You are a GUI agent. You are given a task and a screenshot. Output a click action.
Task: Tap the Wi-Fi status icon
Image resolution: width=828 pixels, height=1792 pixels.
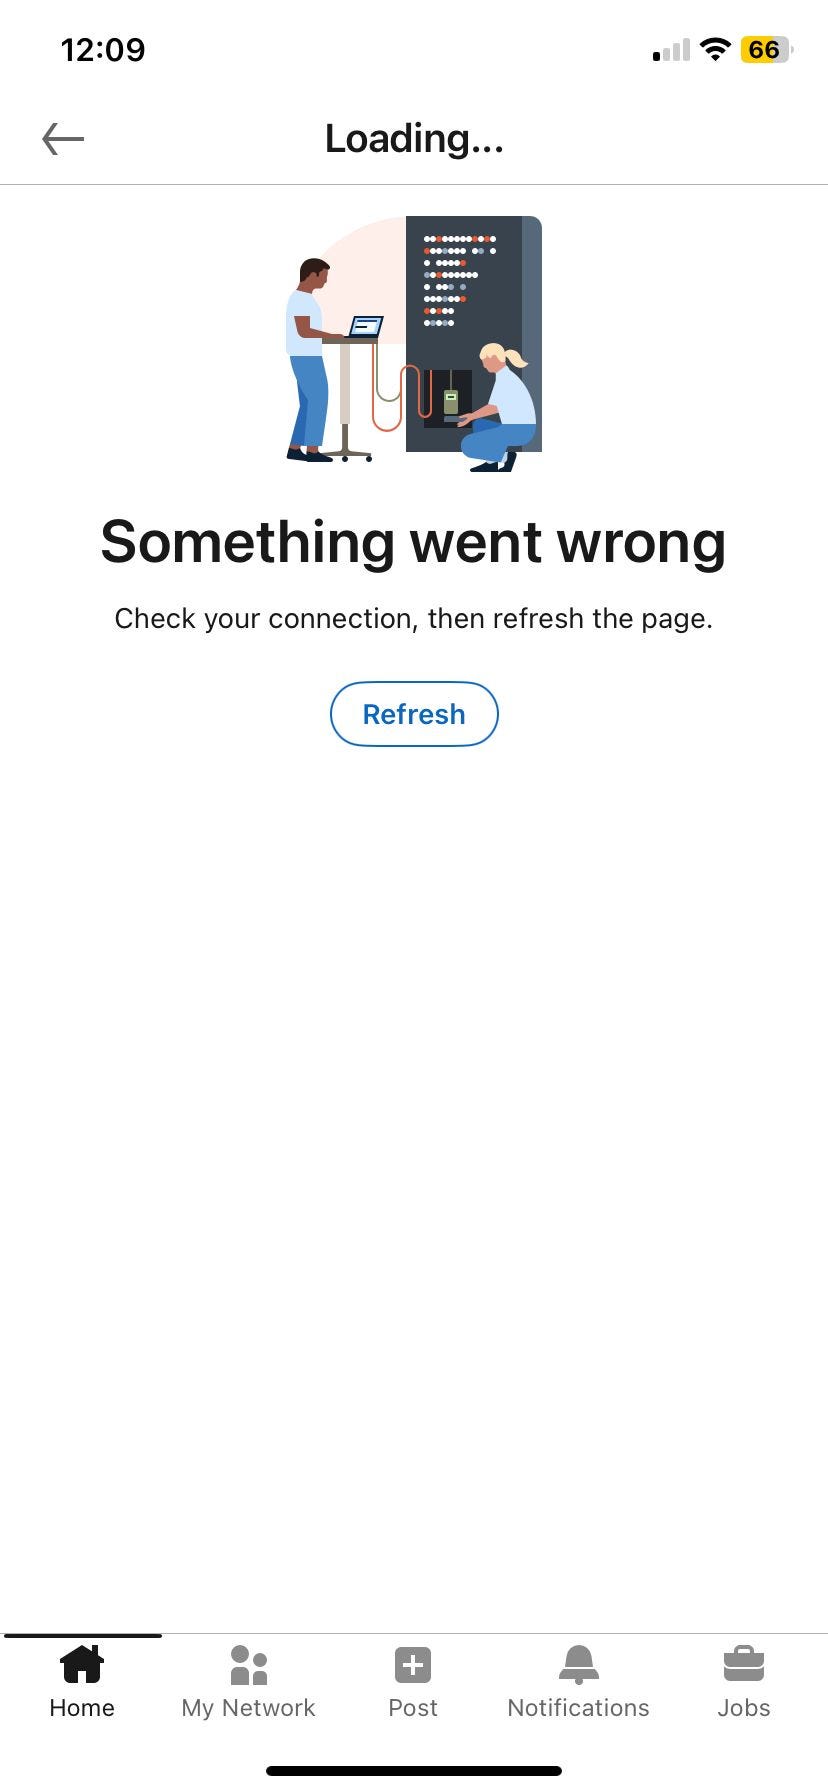715,49
